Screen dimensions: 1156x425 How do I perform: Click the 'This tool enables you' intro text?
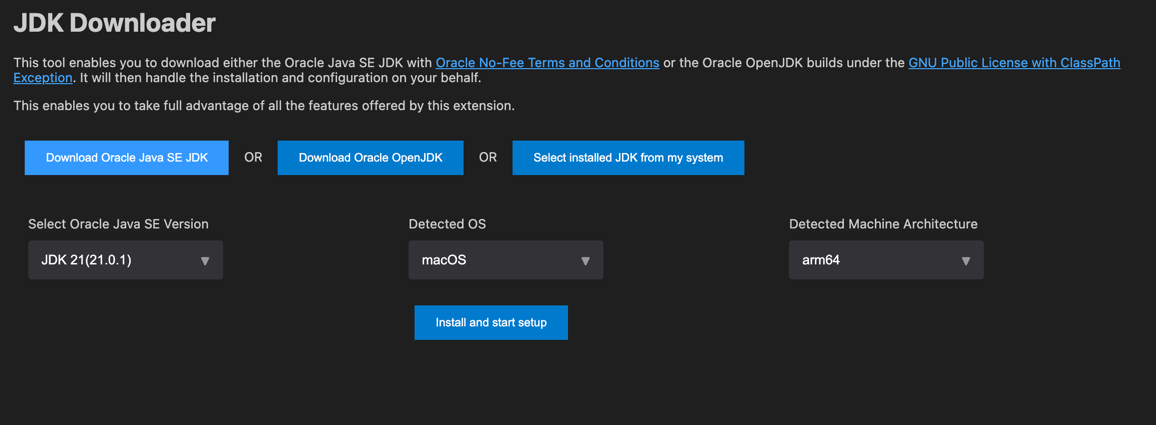point(222,63)
